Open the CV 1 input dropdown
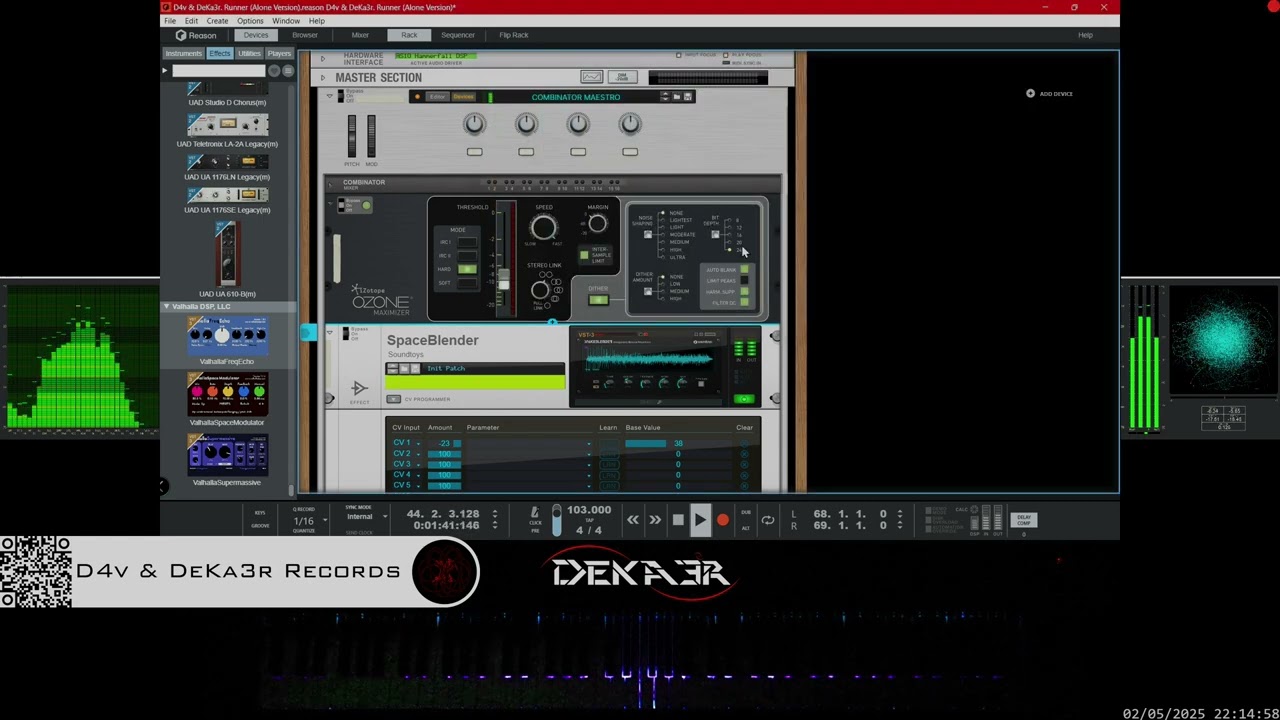This screenshot has width=1280, height=720. [x=419, y=443]
